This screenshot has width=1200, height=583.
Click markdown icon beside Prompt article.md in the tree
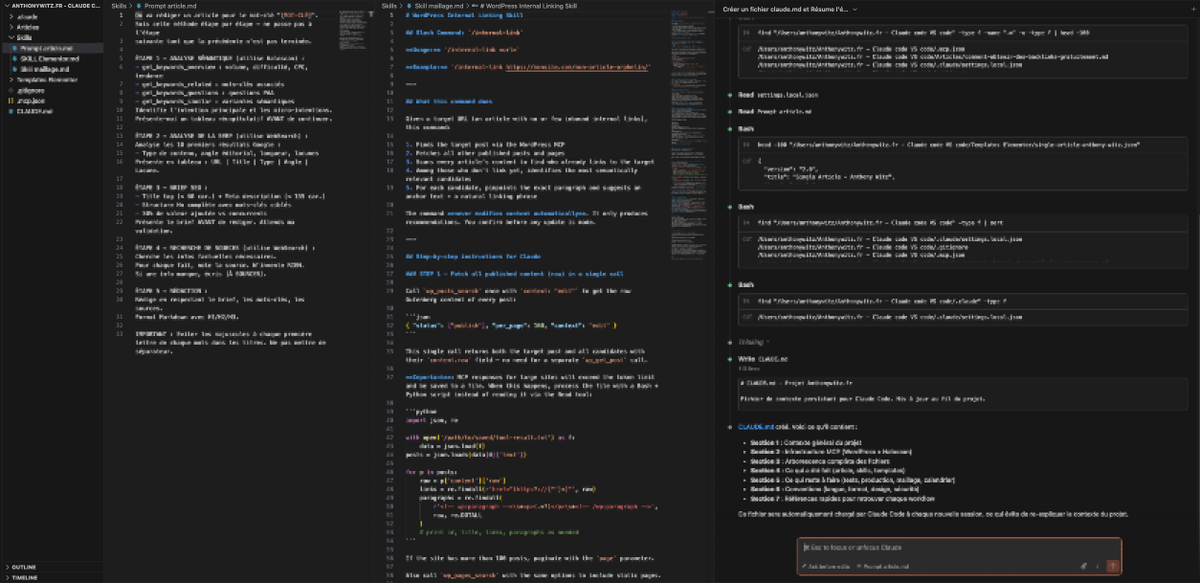[14, 48]
